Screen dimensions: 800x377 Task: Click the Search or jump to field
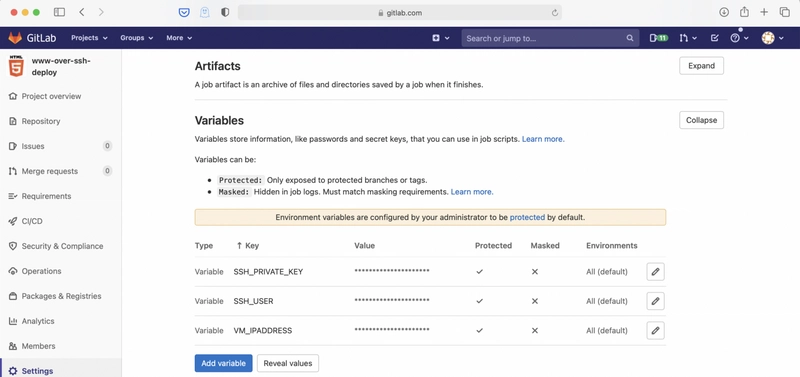coord(550,38)
